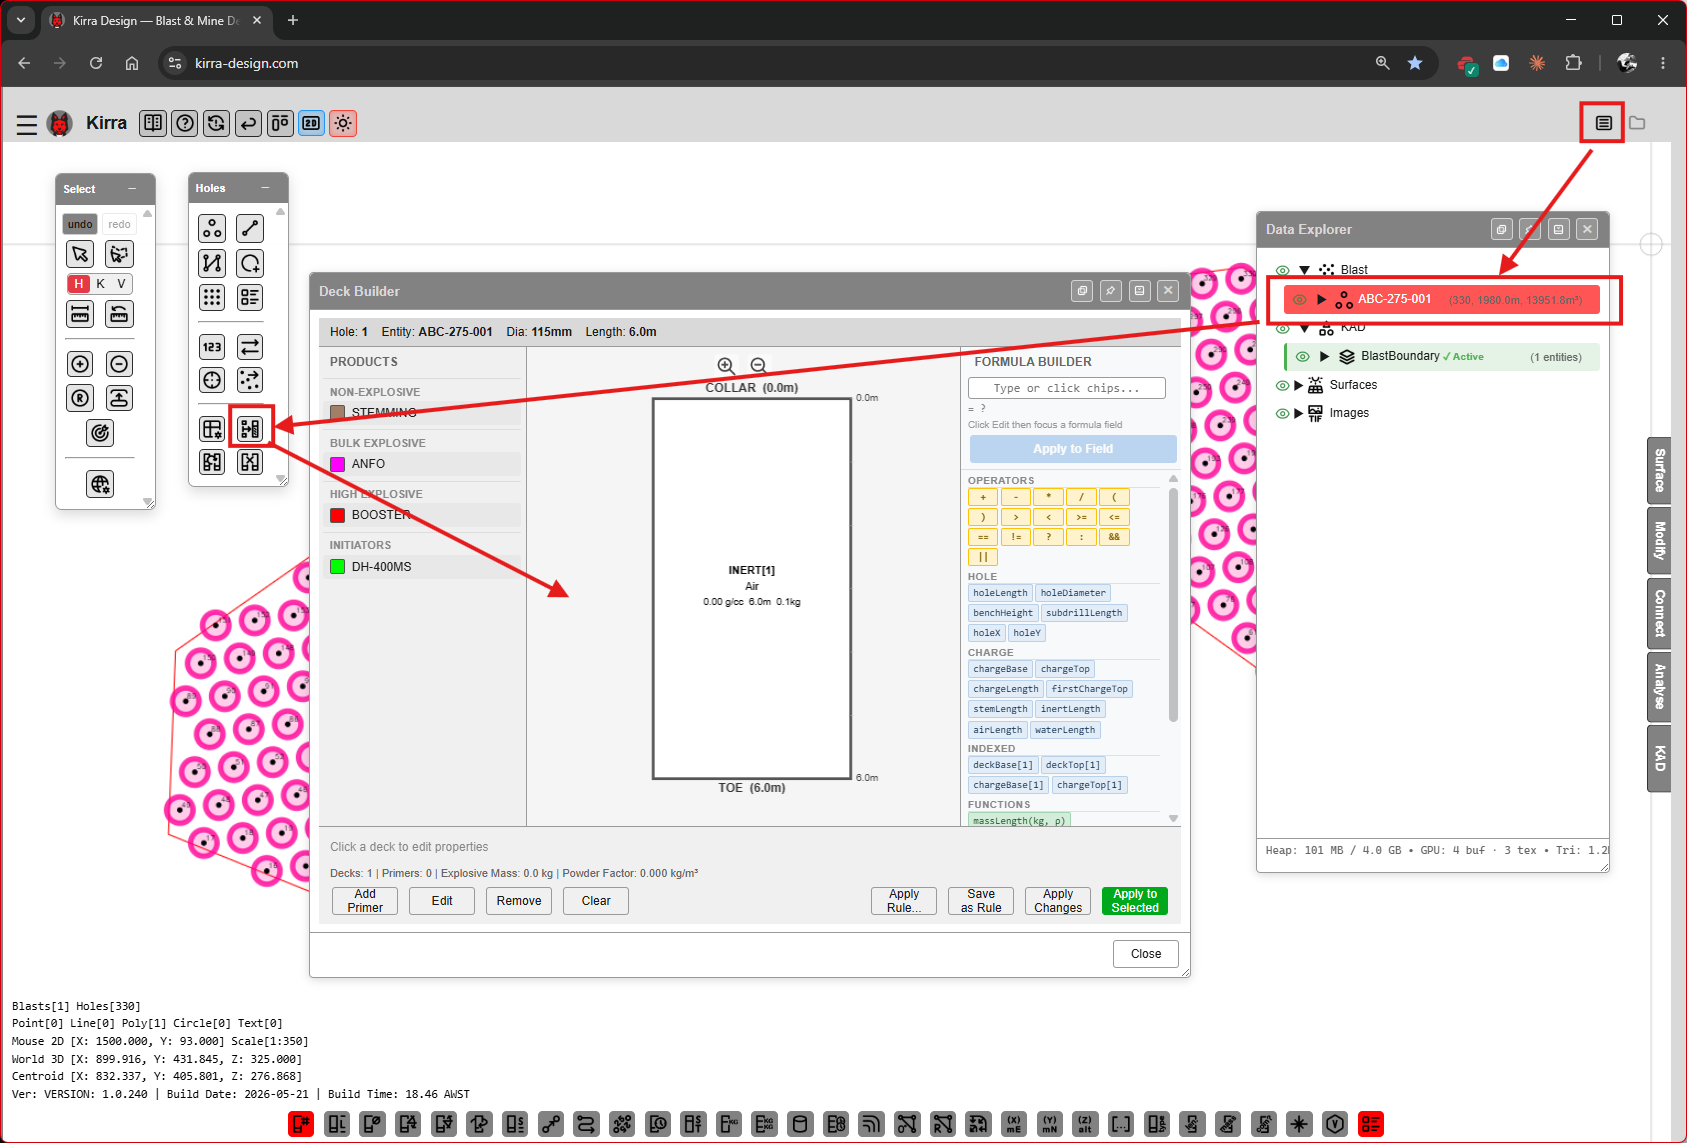
Task: Focus the formula builder input field
Action: [x=1067, y=388]
